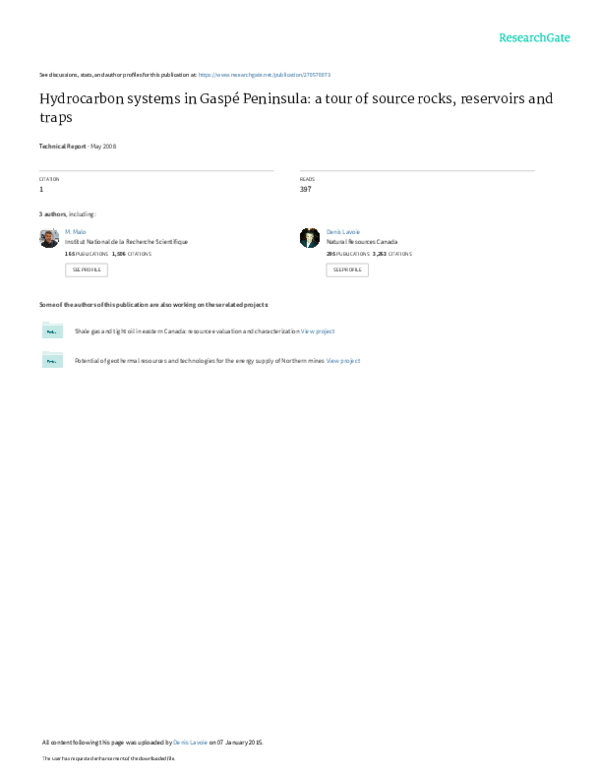Click Denis Lavoie's name in the authors section
The width and height of the screenshot is (600, 777).
tap(343, 231)
